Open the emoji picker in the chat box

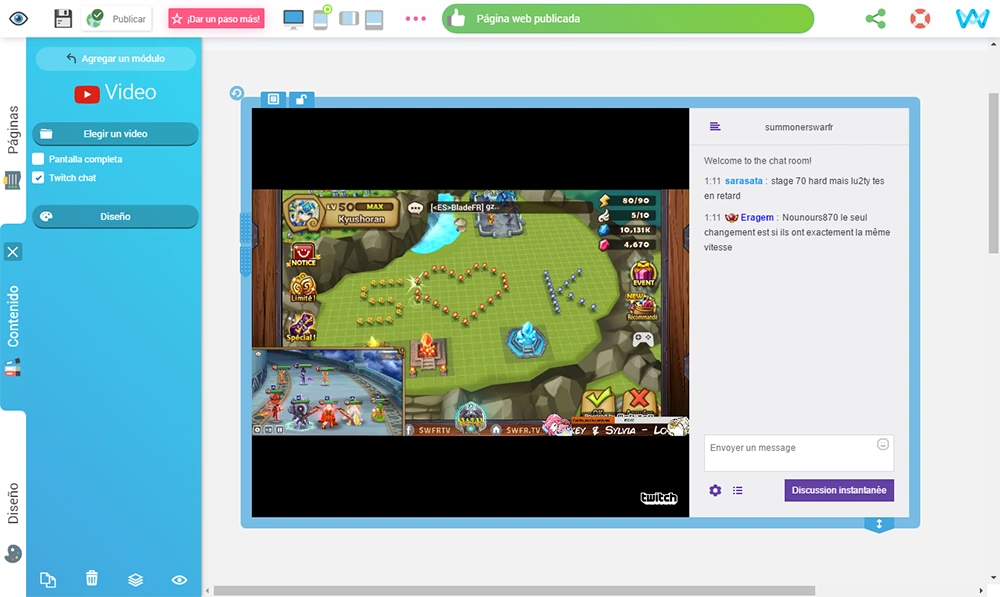(883, 445)
